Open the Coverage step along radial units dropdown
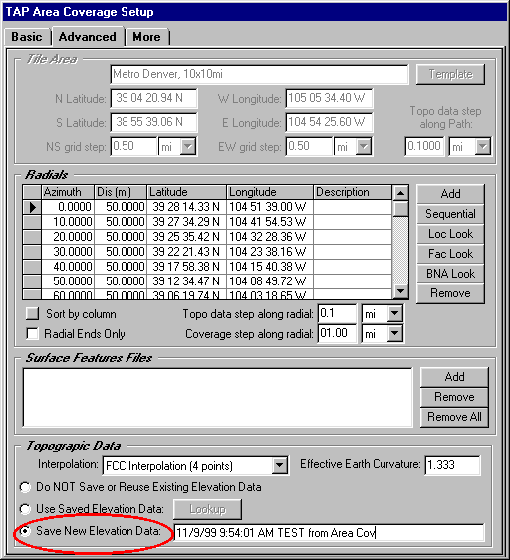The width and height of the screenshot is (510, 560). 395,334
